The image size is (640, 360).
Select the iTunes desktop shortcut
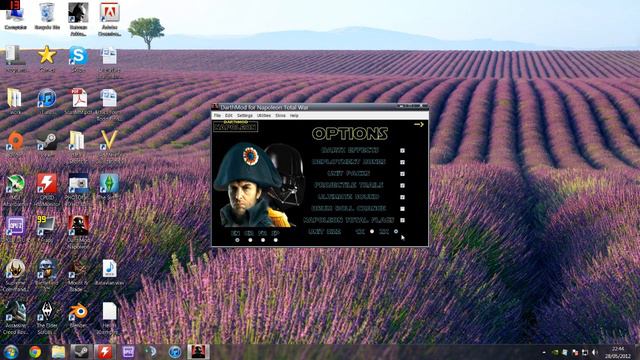coord(47,101)
